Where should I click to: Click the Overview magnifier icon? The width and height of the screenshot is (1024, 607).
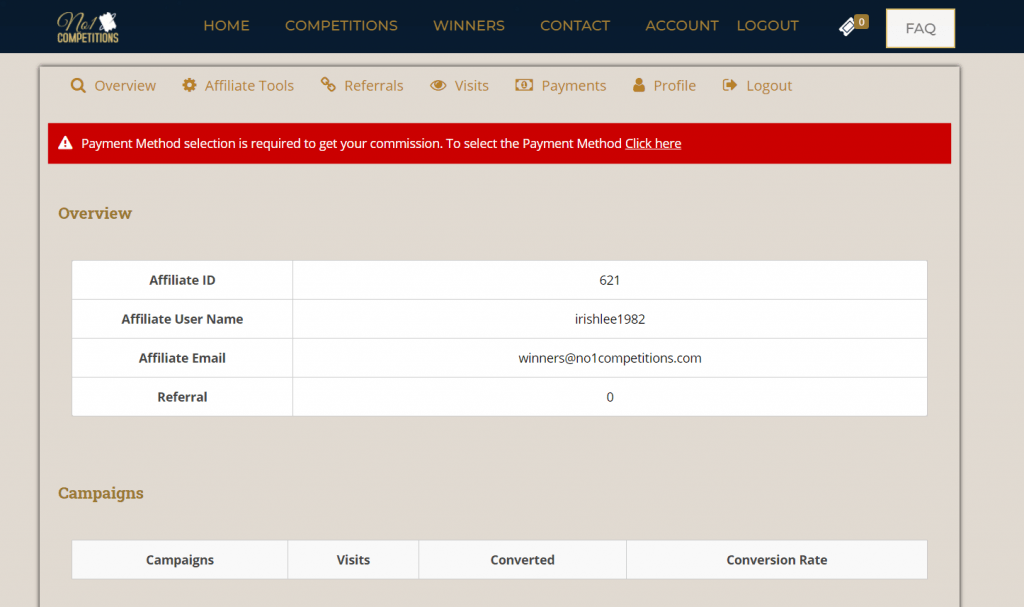click(78, 86)
